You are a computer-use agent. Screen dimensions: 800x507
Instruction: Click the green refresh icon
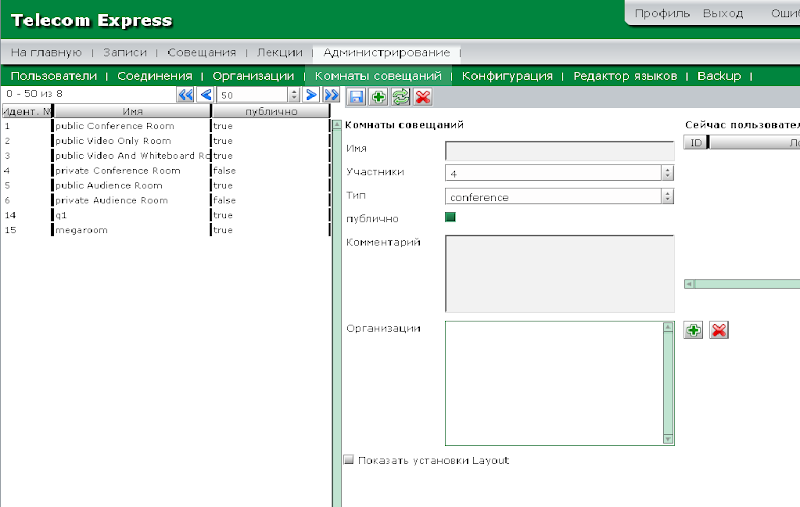click(x=400, y=96)
